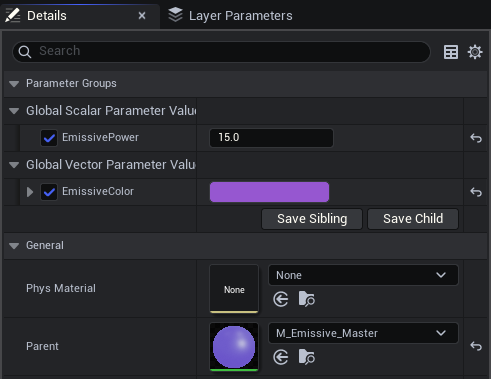This screenshot has width=491, height=379.
Task: Use selected asset for Phys Material
Action: tap(281, 299)
